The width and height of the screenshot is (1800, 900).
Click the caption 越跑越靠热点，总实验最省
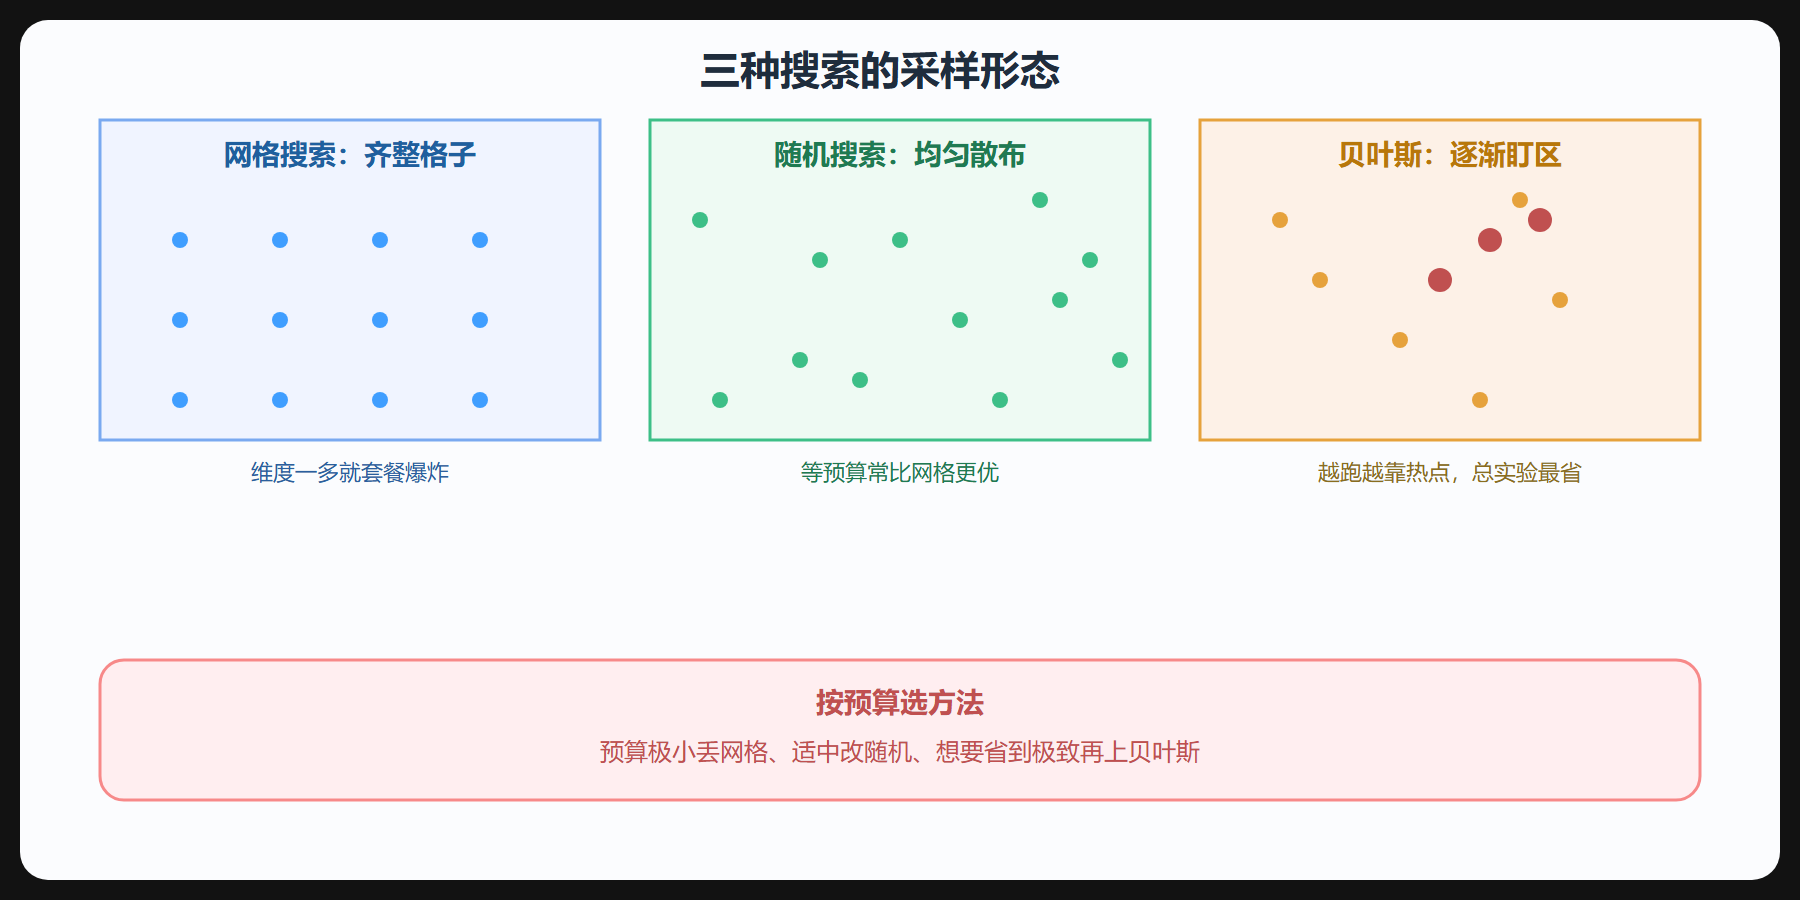click(1450, 473)
